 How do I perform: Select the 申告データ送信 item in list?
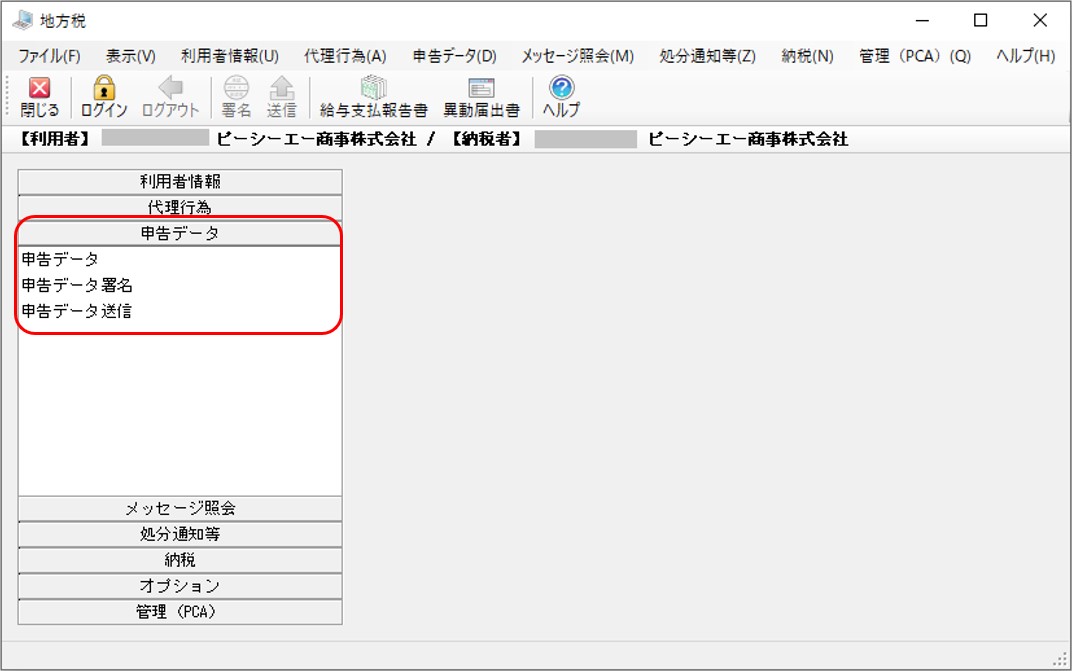[x=77, y=311]
